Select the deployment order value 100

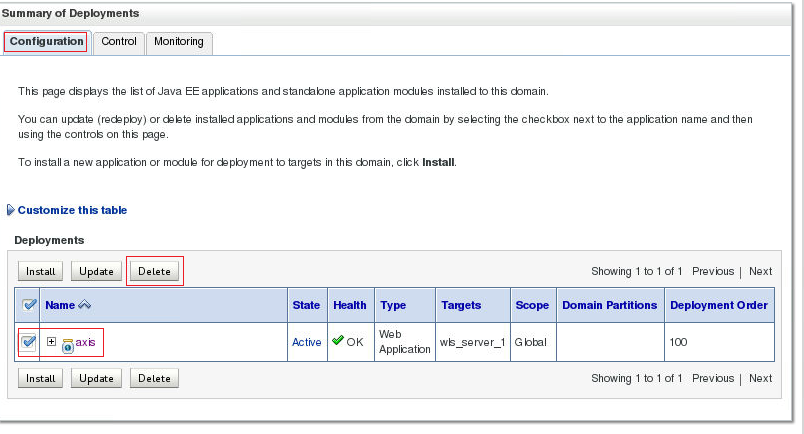pos(678,342)
